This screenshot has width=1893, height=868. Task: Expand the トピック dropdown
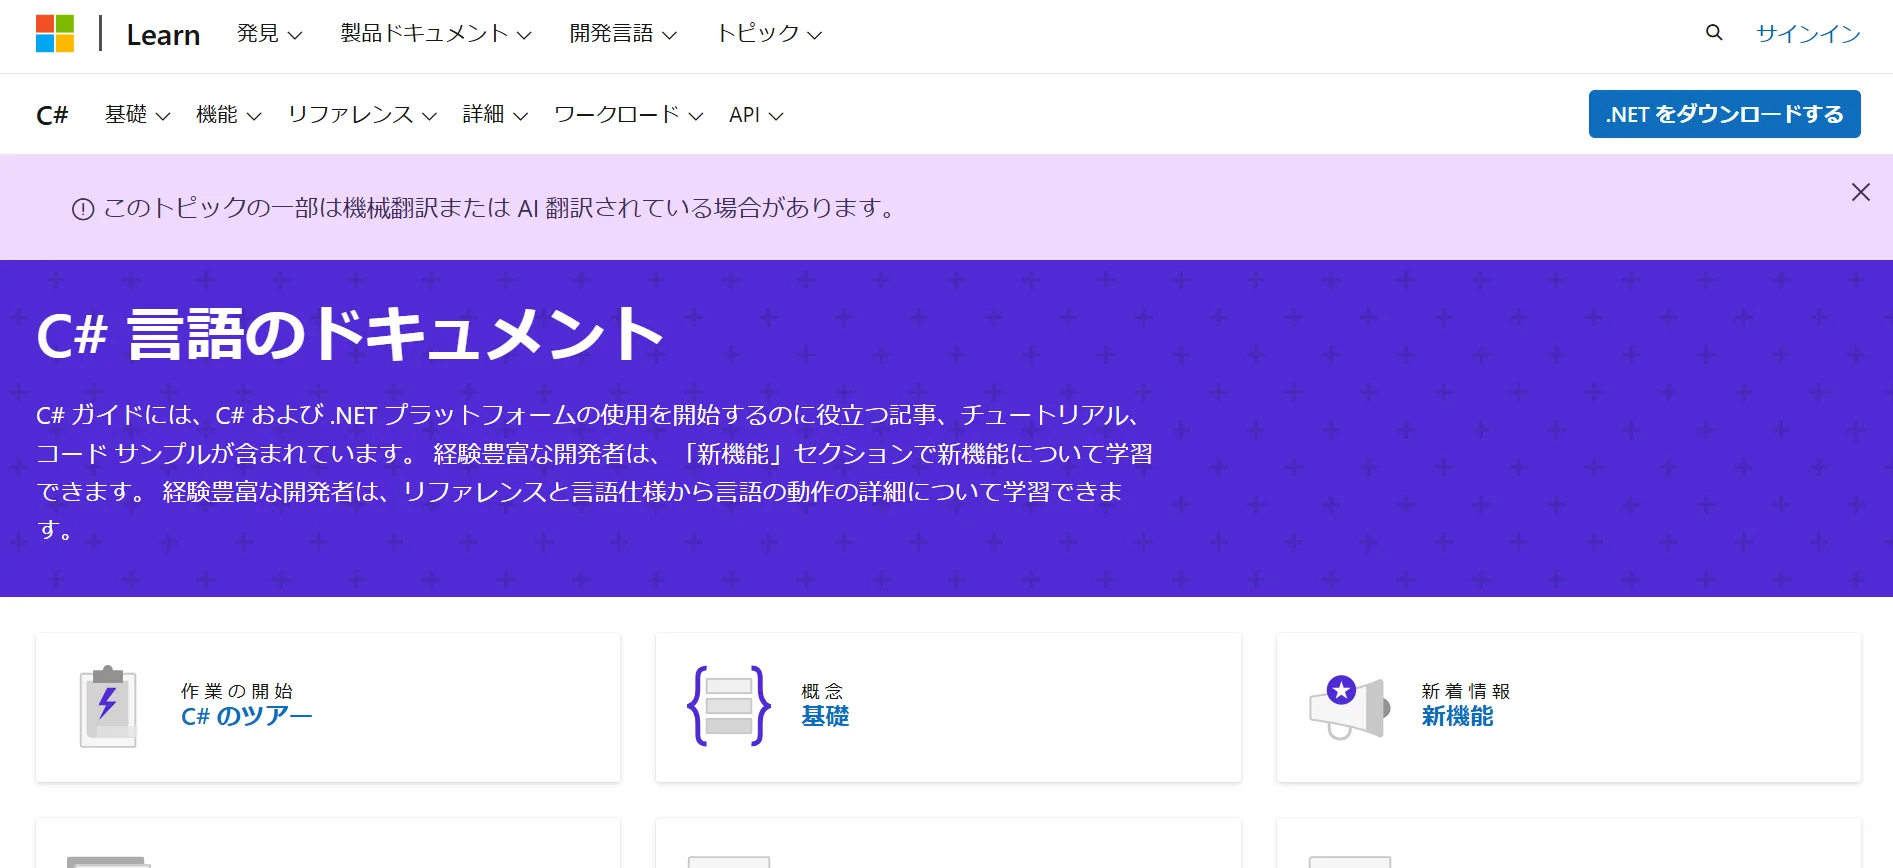[x=769, y=34]
